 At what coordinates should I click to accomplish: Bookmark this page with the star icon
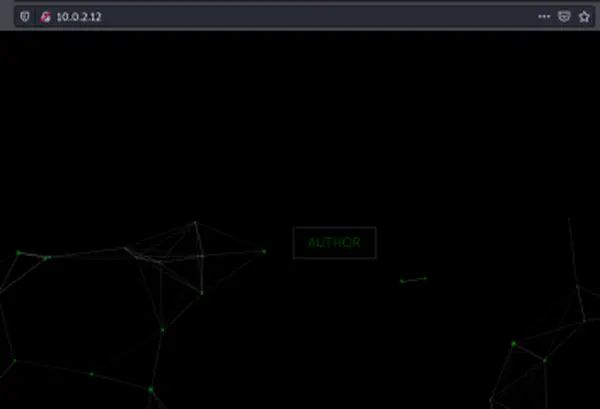584,16
